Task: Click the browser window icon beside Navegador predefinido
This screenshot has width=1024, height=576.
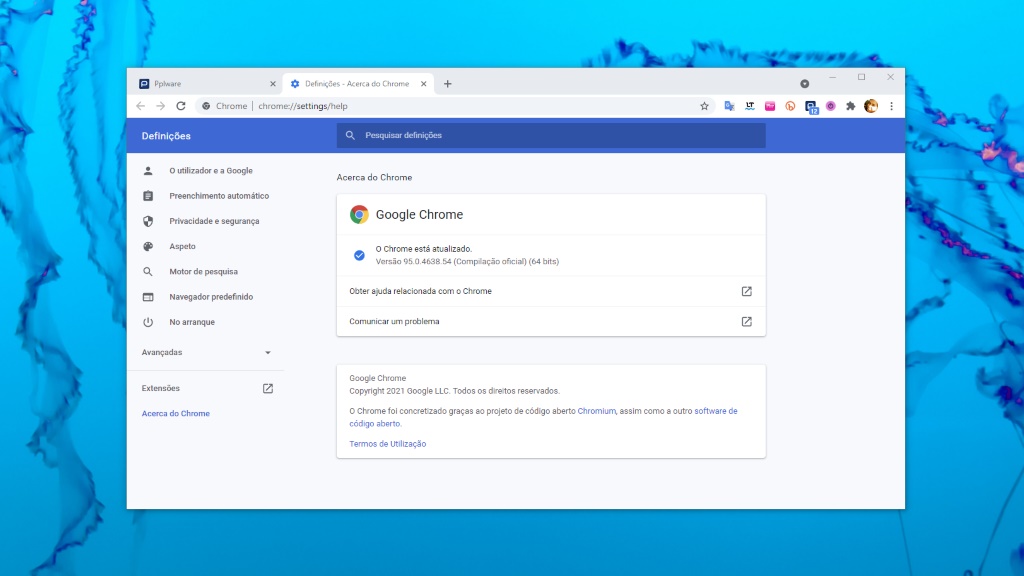Action: click(148, 297)
